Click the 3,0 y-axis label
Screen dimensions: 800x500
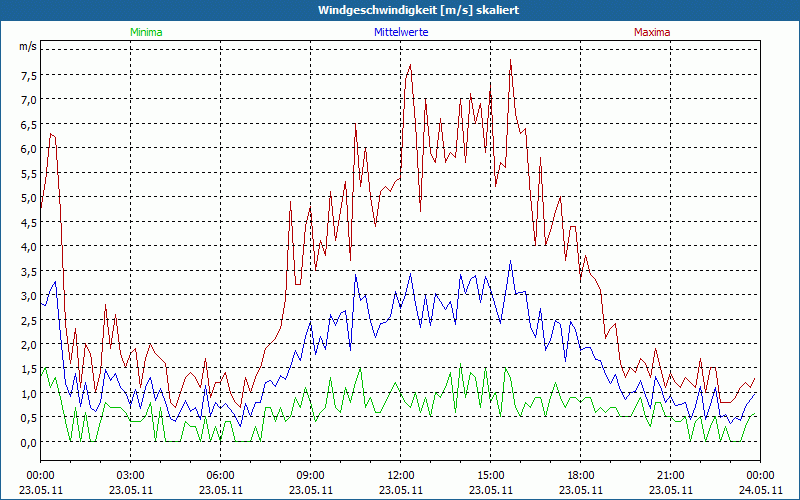coord(29,296)
